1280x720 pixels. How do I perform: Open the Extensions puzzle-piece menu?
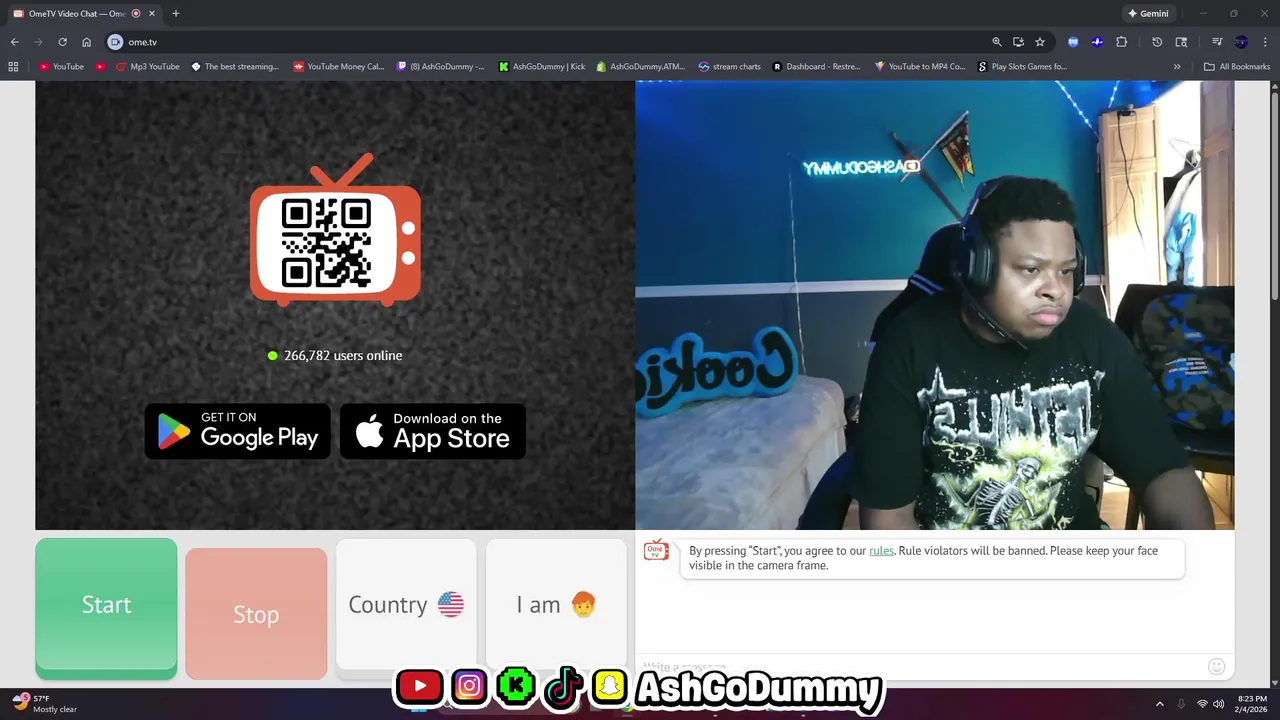coord(1121,42)
